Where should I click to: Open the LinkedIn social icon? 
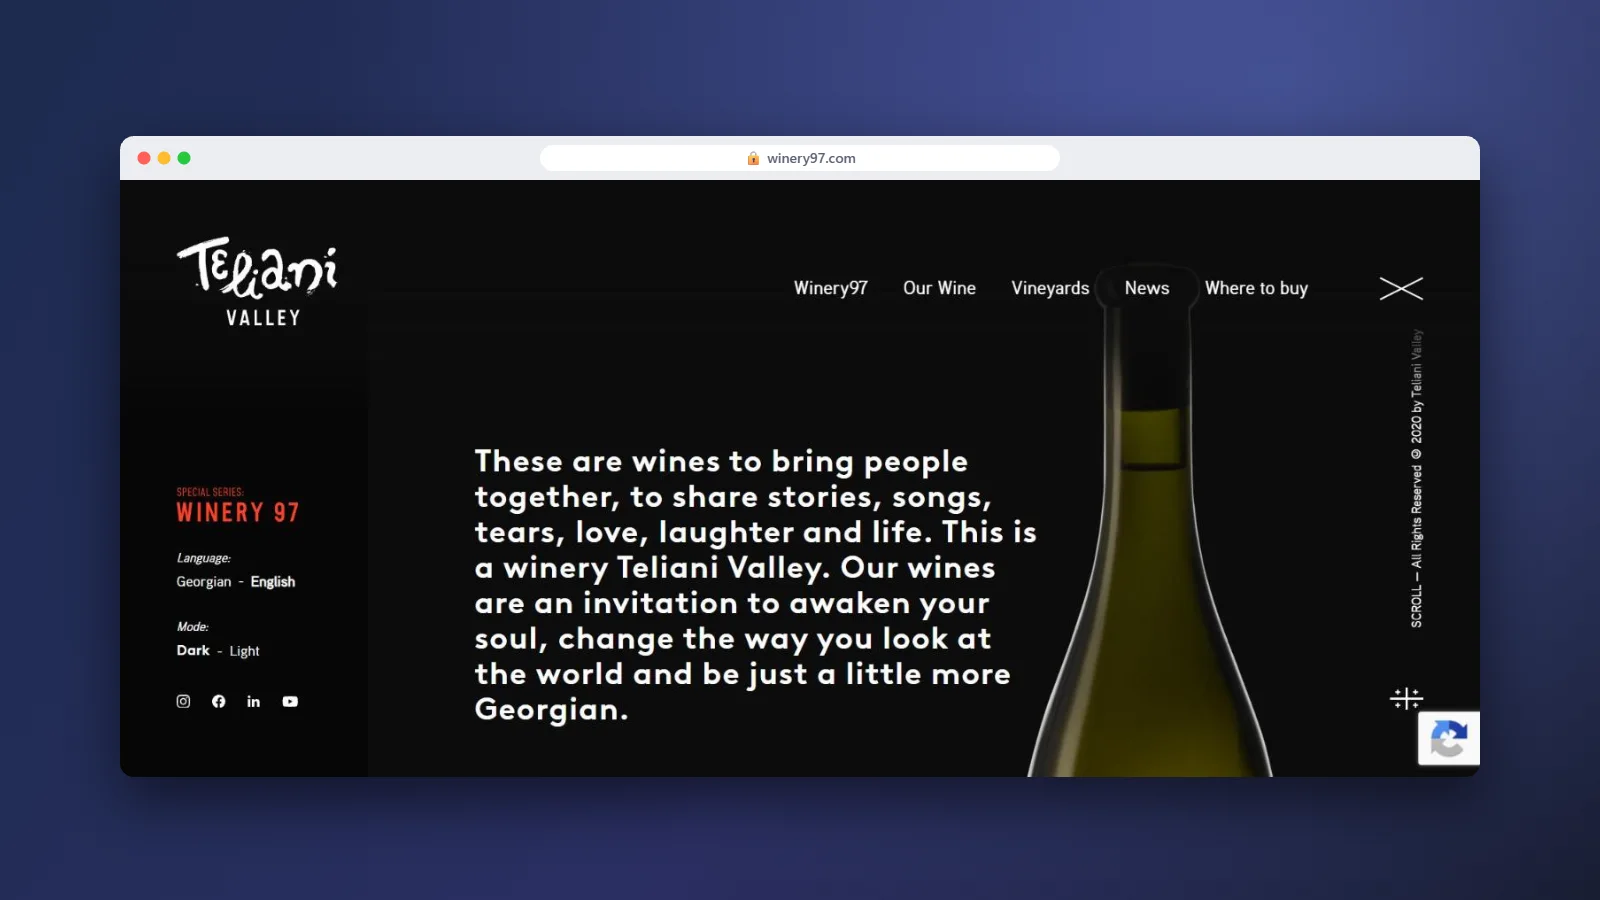pyautogui.click(x=254, y=701)
